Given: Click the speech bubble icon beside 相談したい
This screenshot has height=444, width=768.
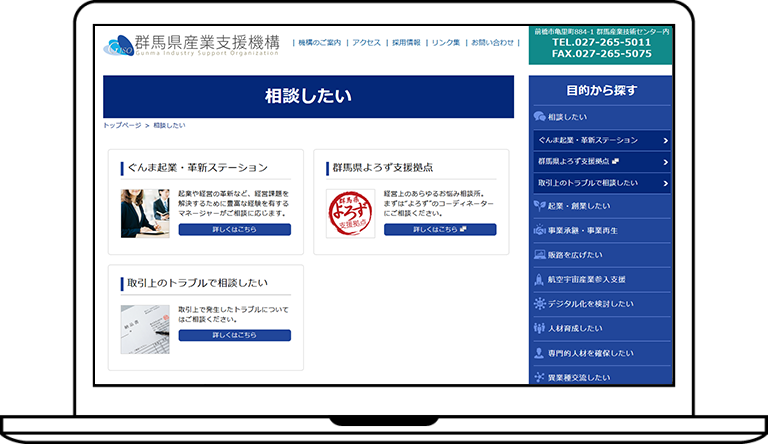Looking at the screenshot, I should 539,117.
